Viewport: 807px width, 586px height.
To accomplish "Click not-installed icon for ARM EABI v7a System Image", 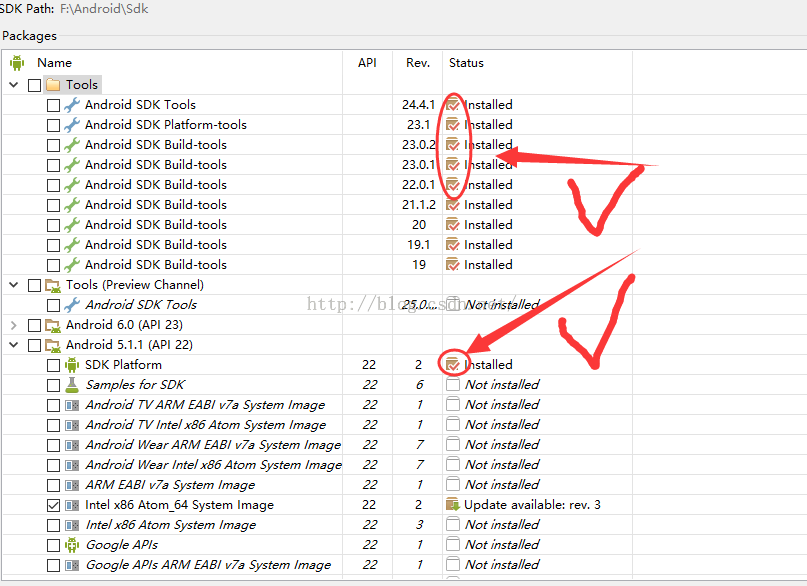I will (453, 484).
